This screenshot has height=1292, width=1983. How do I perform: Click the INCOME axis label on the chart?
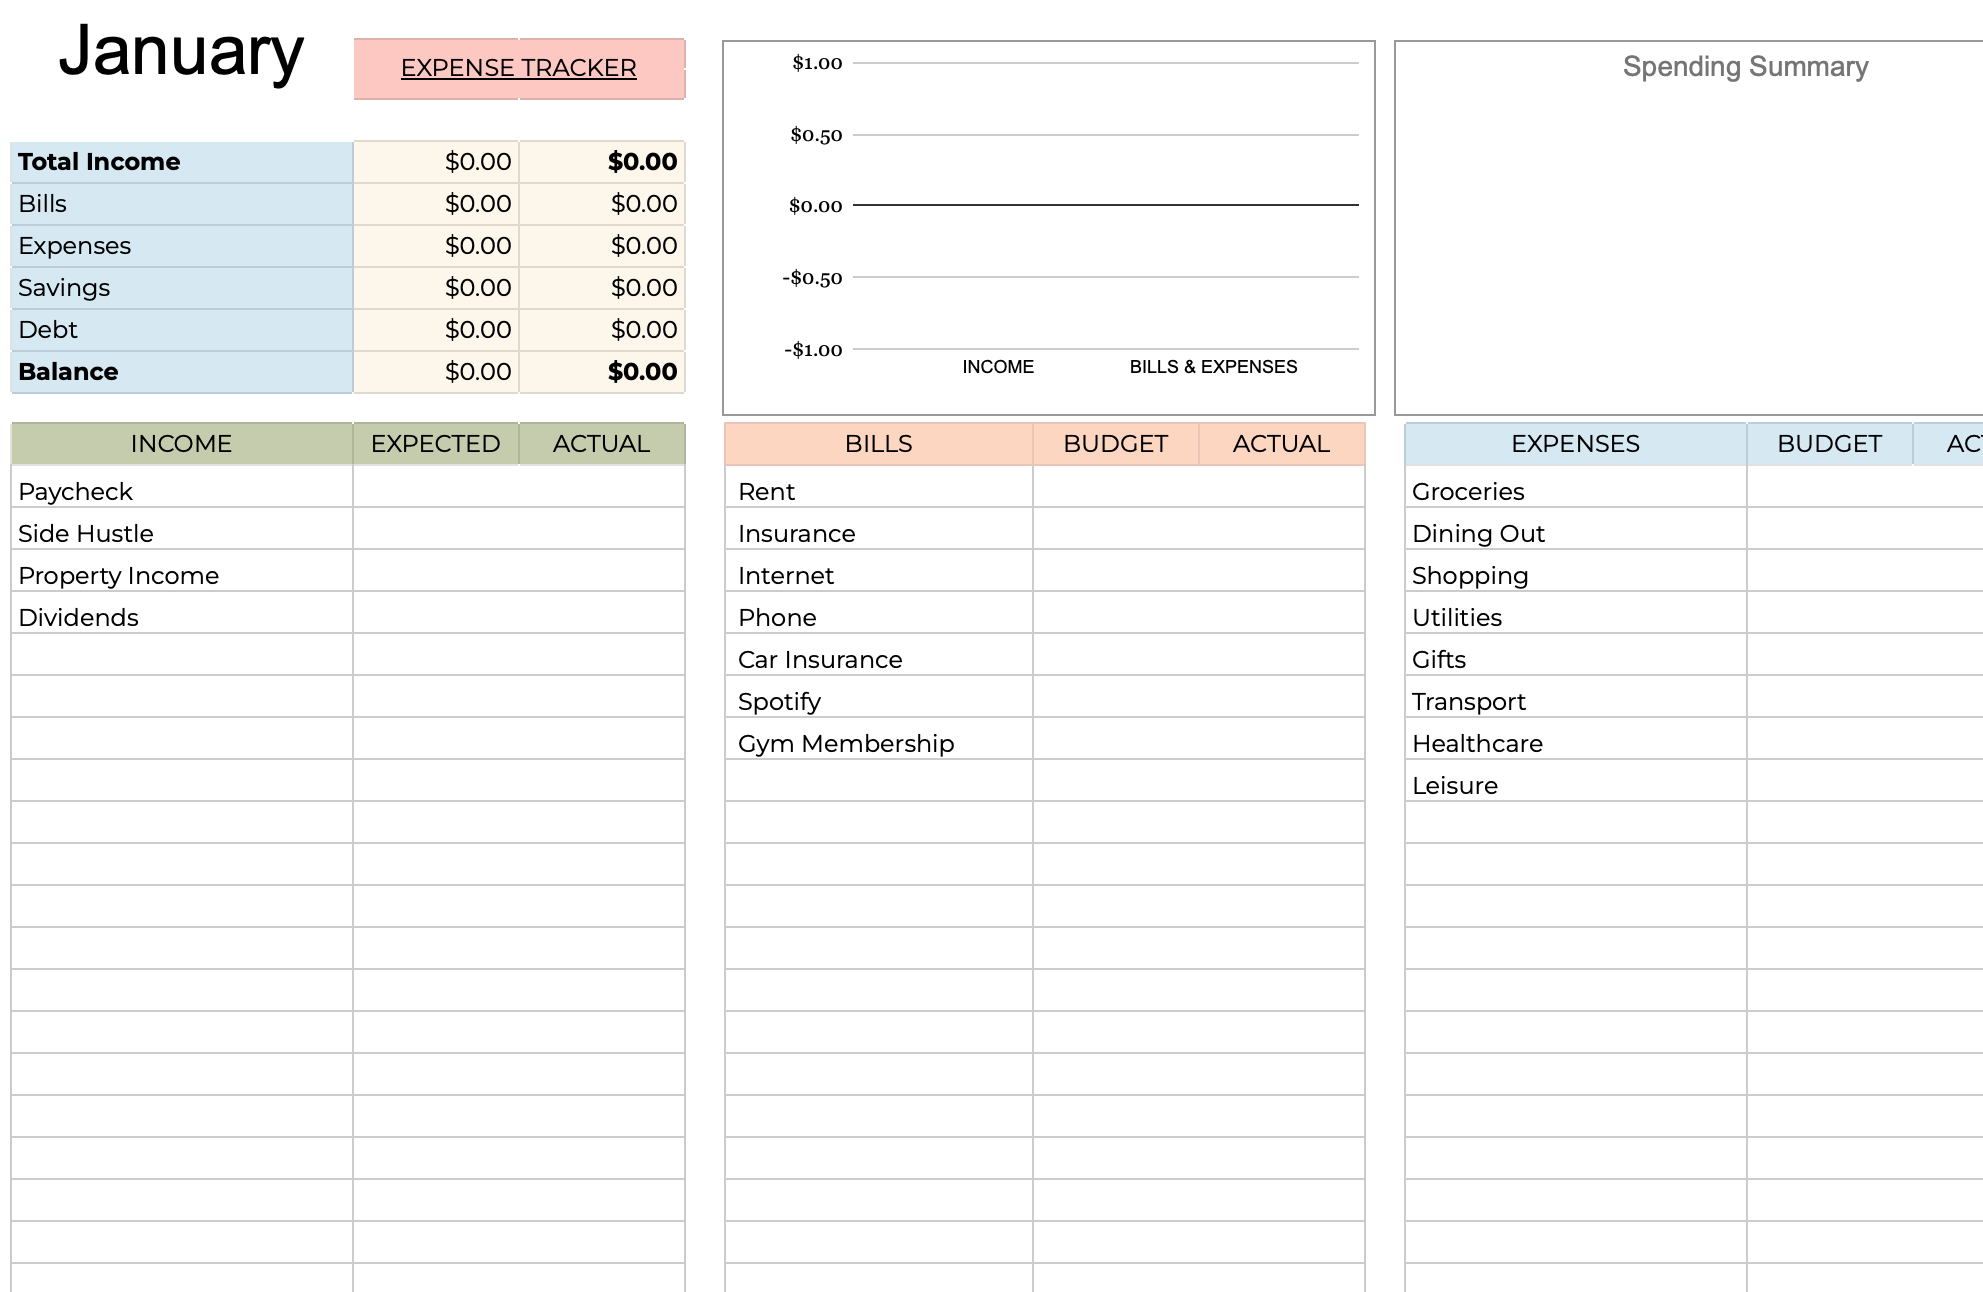(997, 367)
